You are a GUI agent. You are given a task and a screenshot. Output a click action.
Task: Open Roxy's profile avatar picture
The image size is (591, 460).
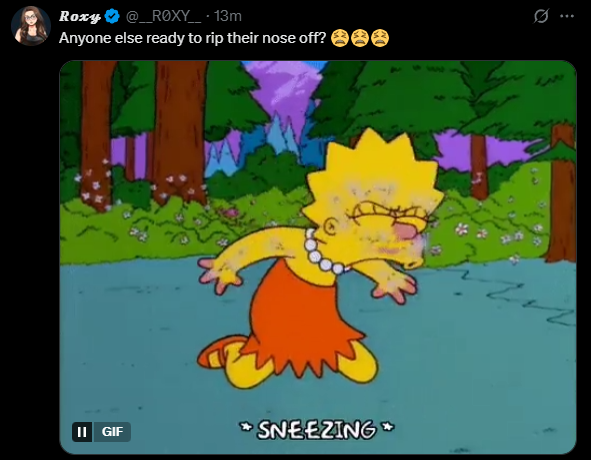pos(31,26)
